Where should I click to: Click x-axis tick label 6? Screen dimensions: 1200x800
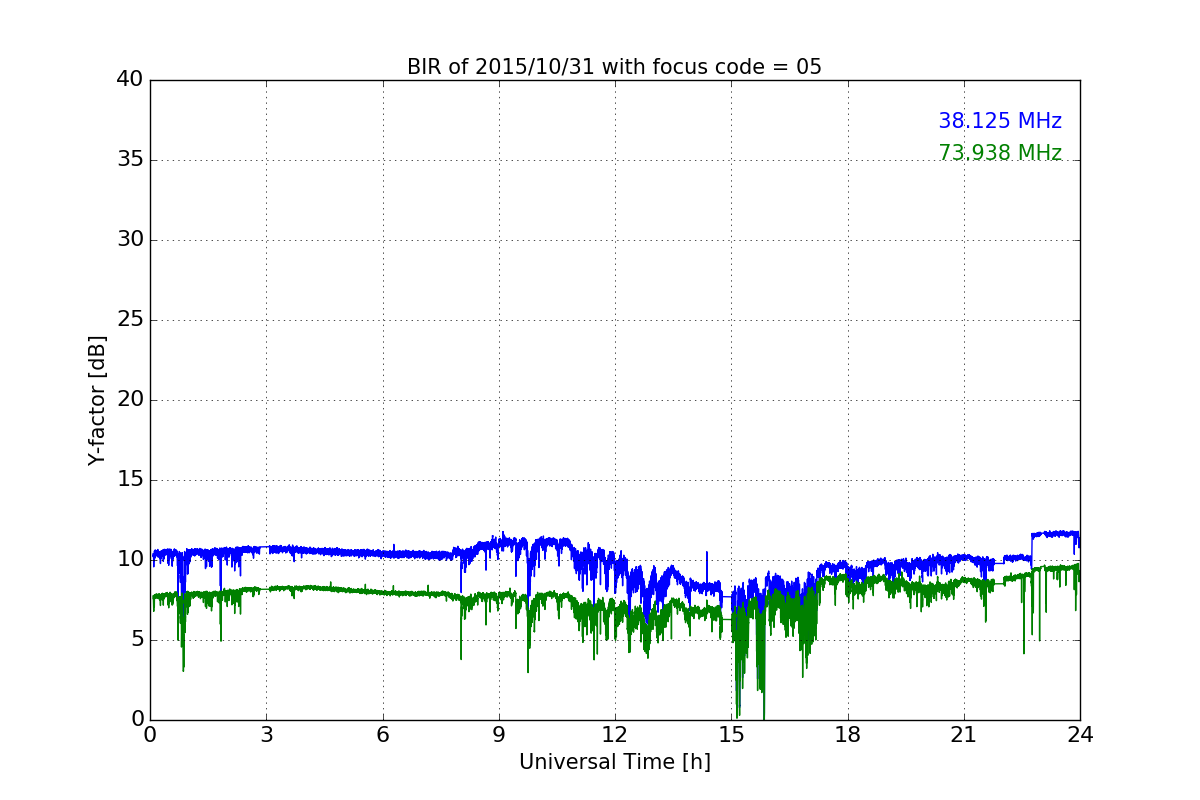pyautogui.click(x=382, y=735)
